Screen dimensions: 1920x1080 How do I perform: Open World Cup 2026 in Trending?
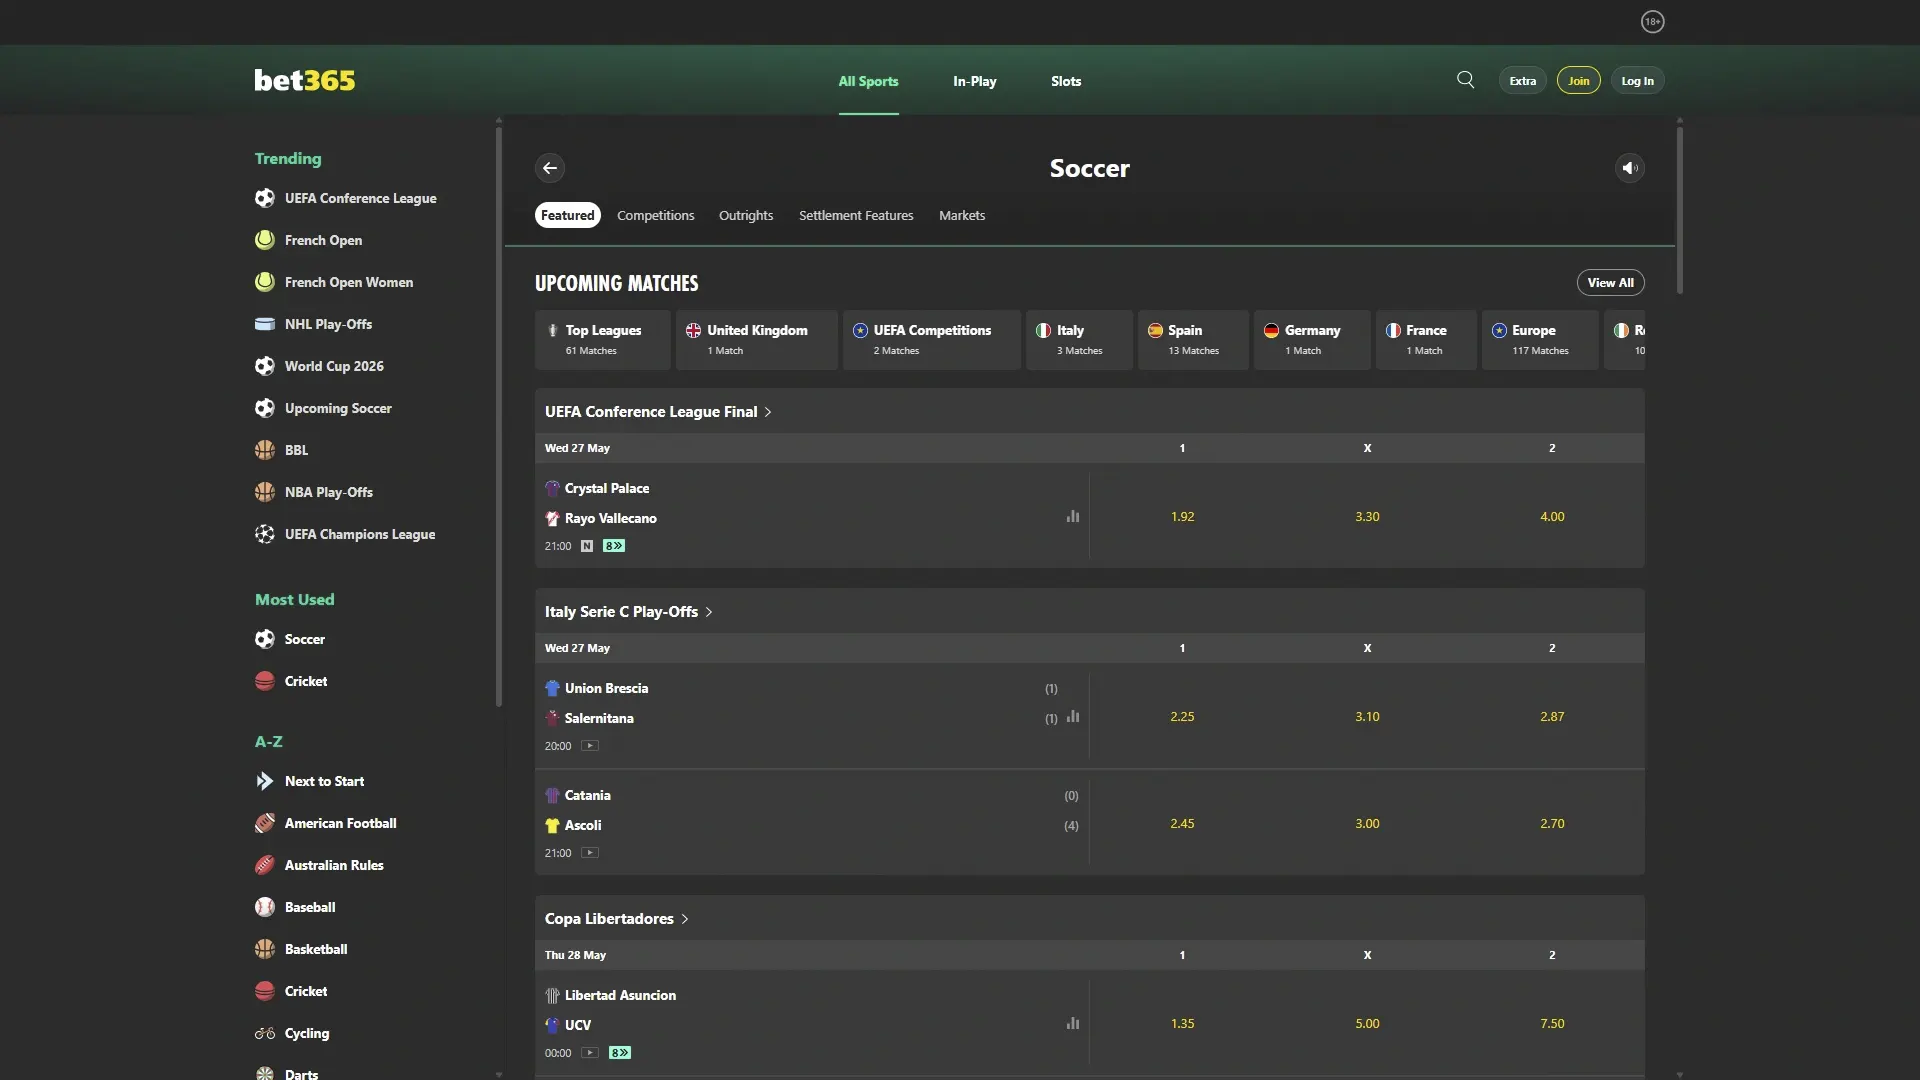[x=319, y=366]
